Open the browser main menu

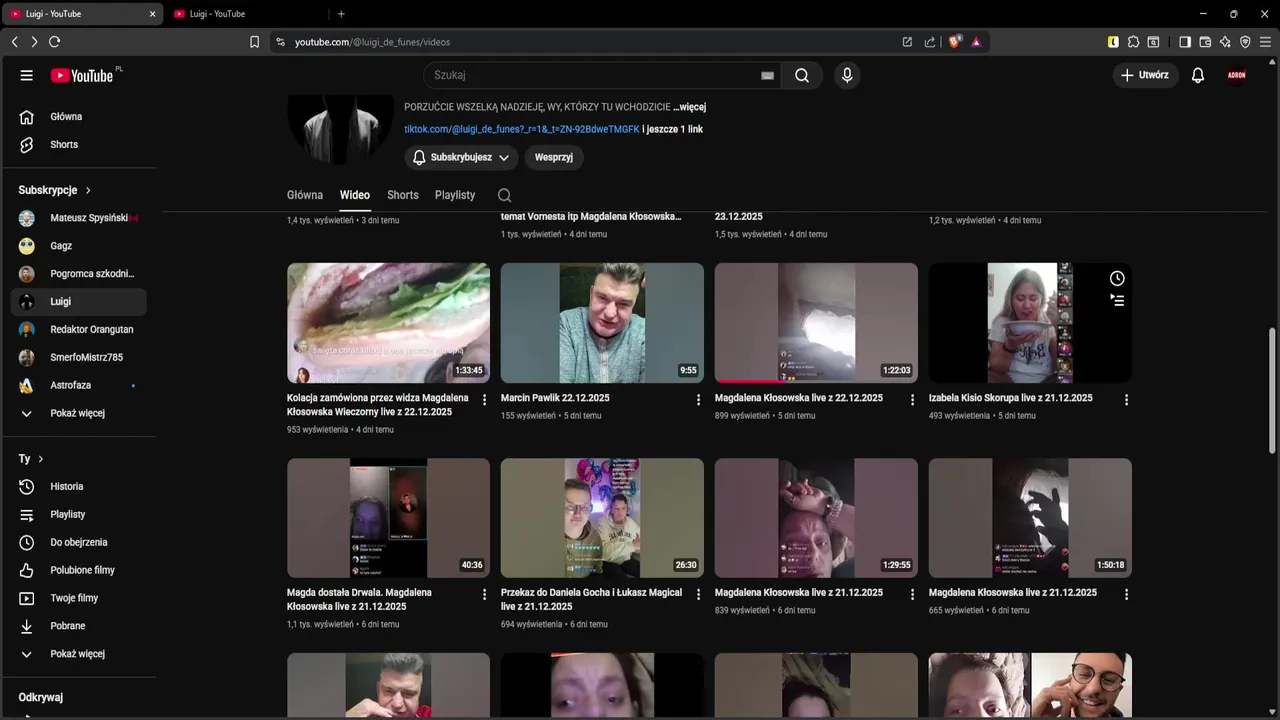1266,42
